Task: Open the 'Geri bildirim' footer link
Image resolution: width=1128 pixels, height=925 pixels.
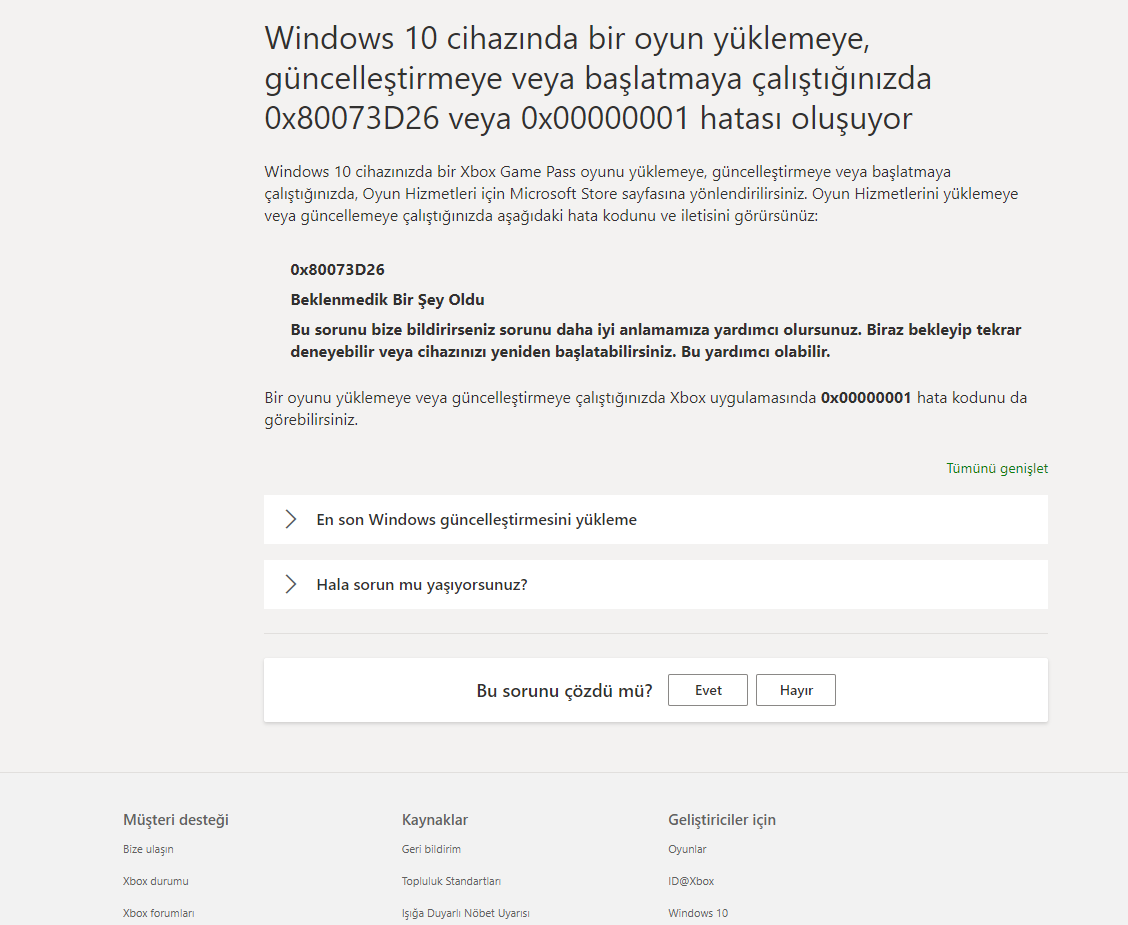Action: (431, 849)
